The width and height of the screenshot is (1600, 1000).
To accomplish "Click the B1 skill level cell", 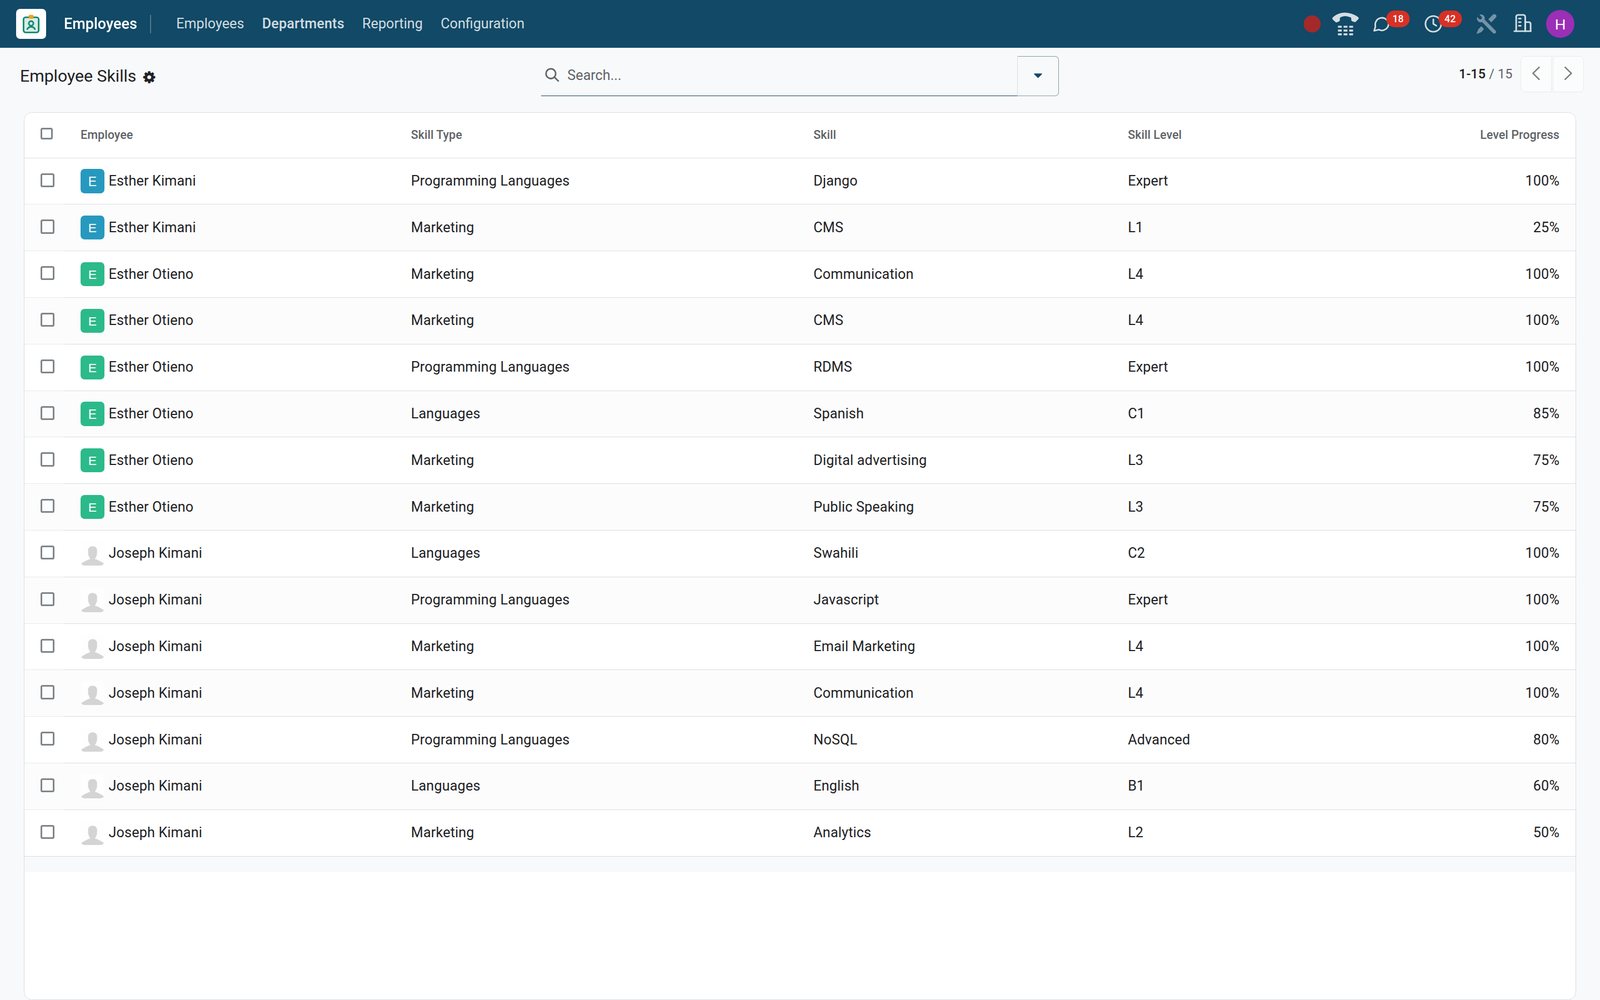I will [x=1136, y=786].
